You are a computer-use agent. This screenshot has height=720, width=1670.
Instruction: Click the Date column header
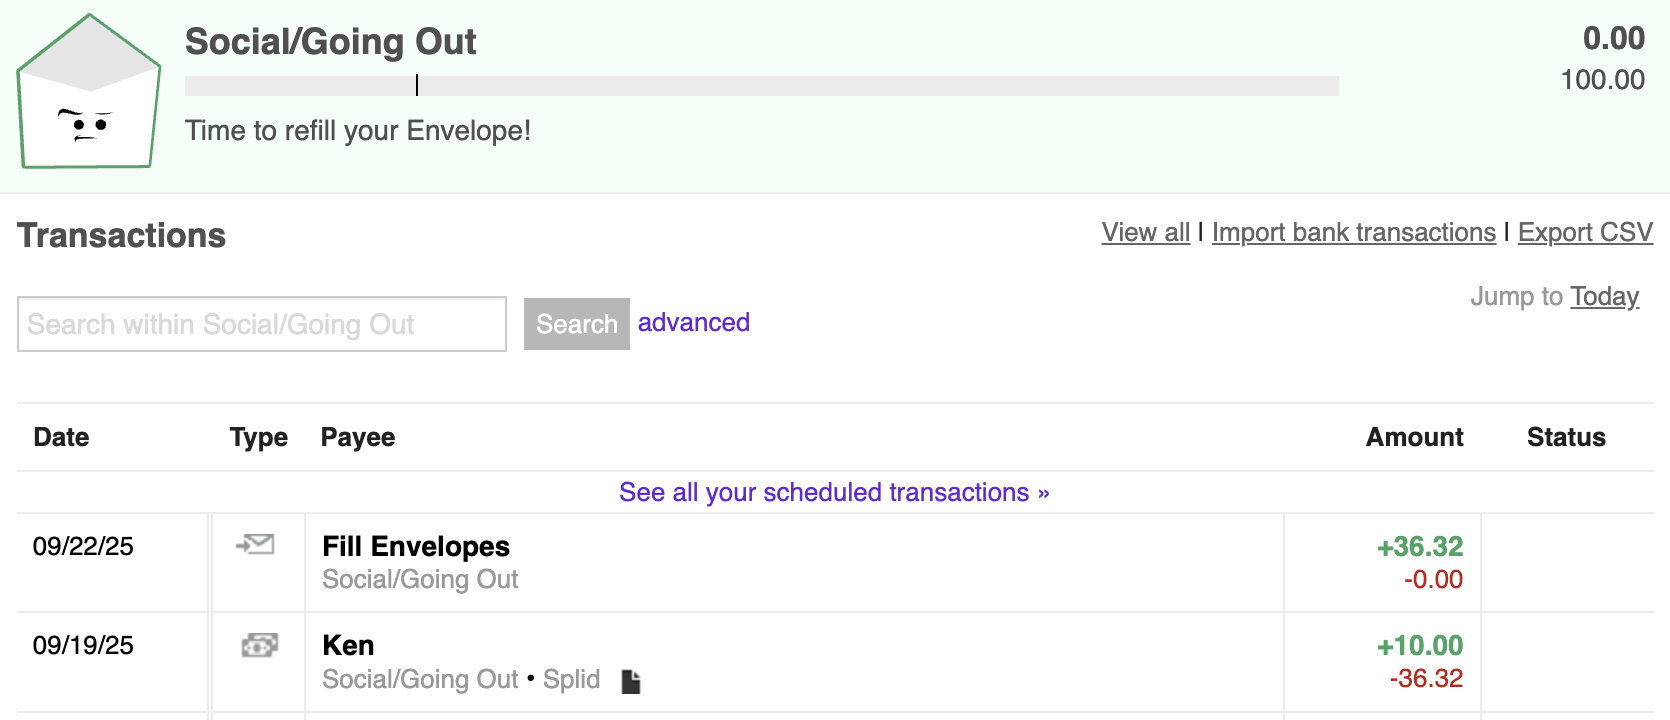click(x=61, y=437)
